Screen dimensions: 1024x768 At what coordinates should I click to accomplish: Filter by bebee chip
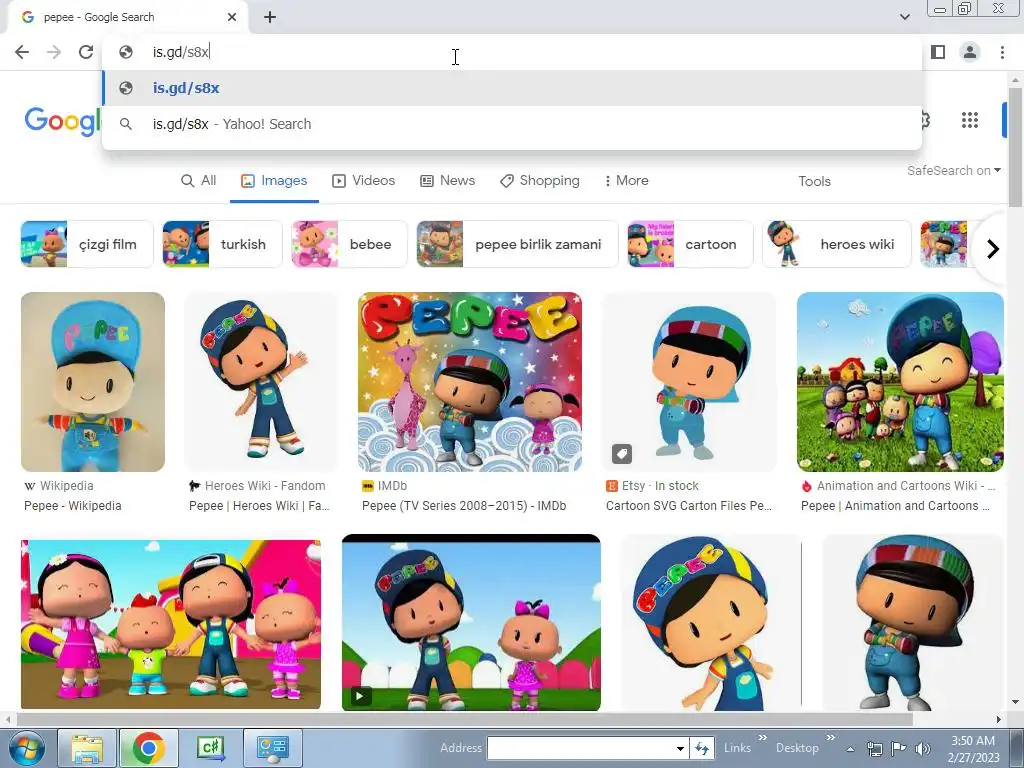click(349, 244)
